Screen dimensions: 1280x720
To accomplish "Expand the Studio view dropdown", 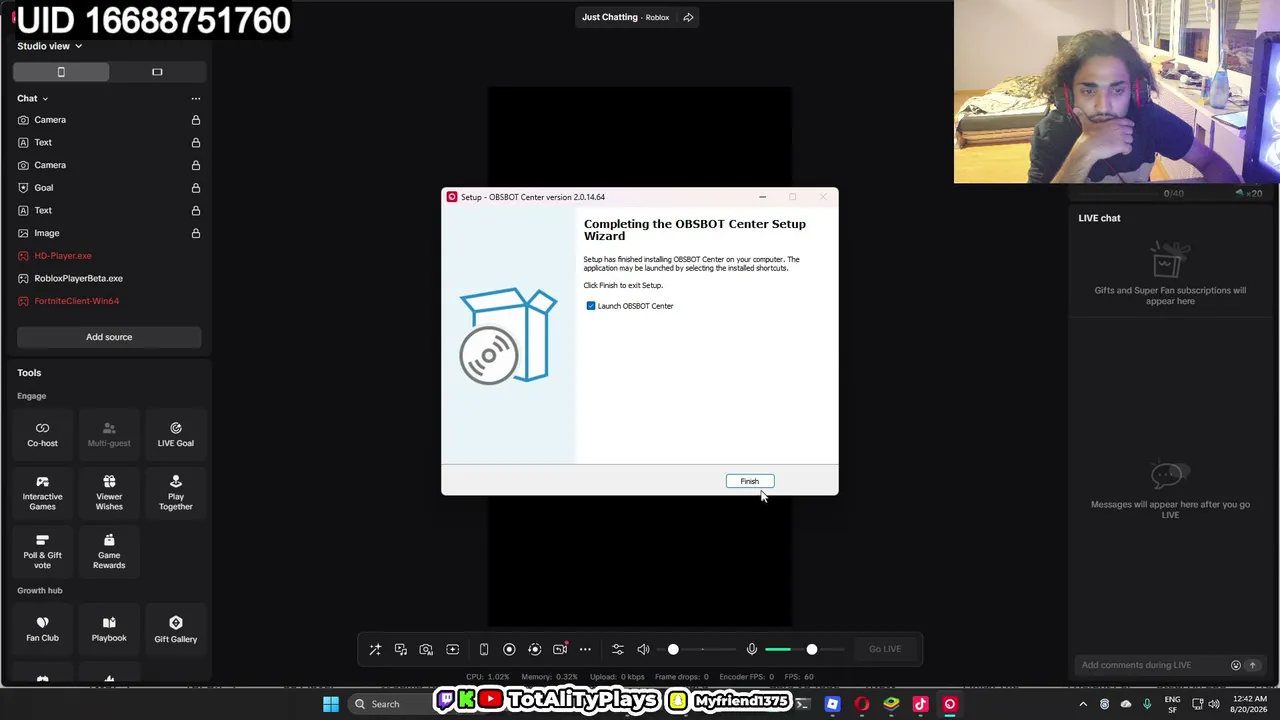I will [x=49, y=46].
